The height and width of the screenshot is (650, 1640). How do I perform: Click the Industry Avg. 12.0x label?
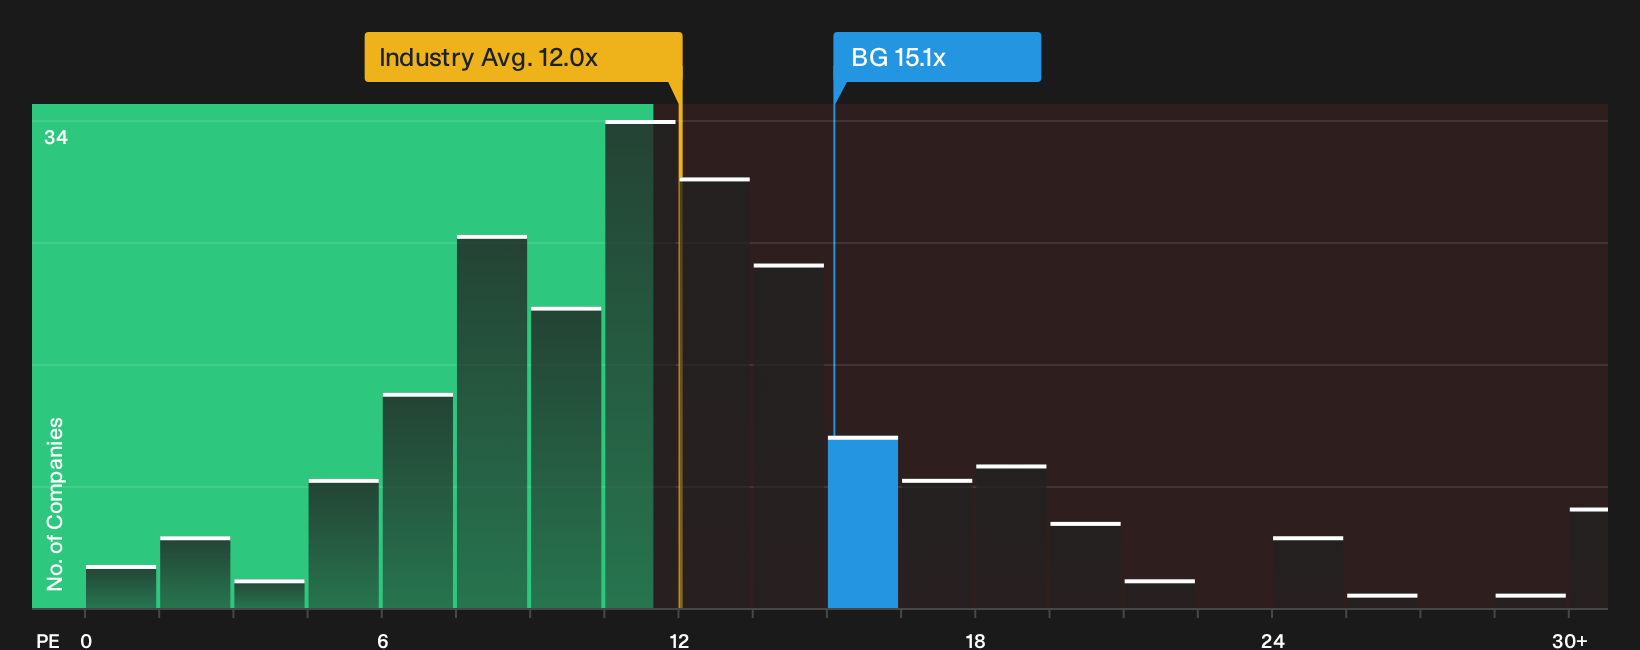coord(523,57)
